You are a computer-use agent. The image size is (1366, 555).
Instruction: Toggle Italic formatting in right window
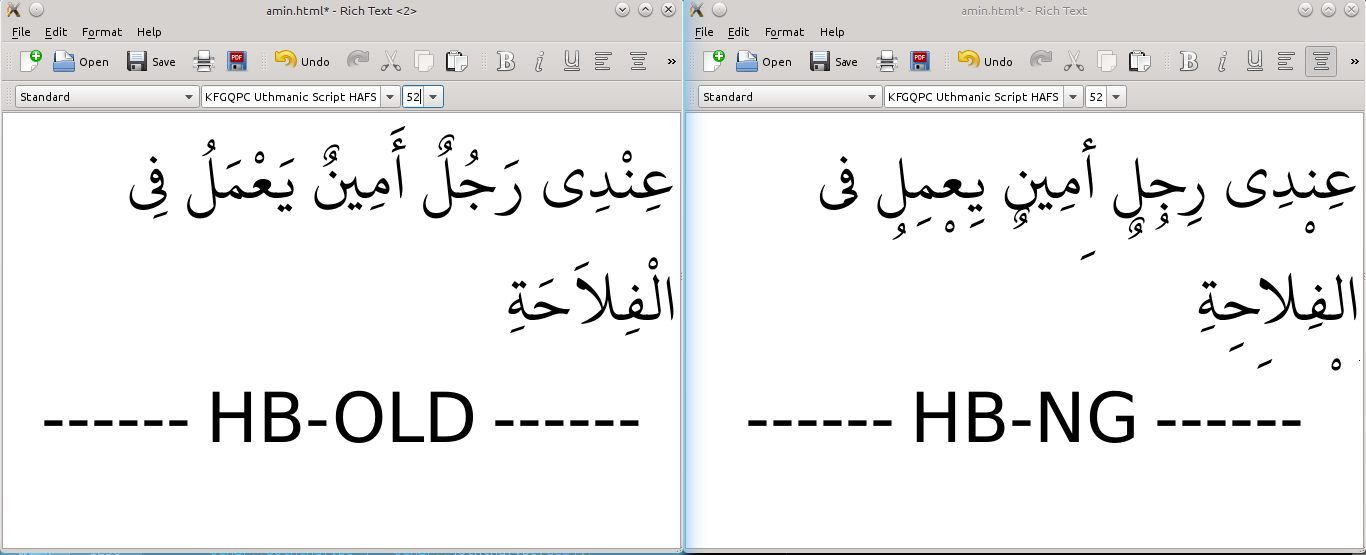coord(1222,61)
